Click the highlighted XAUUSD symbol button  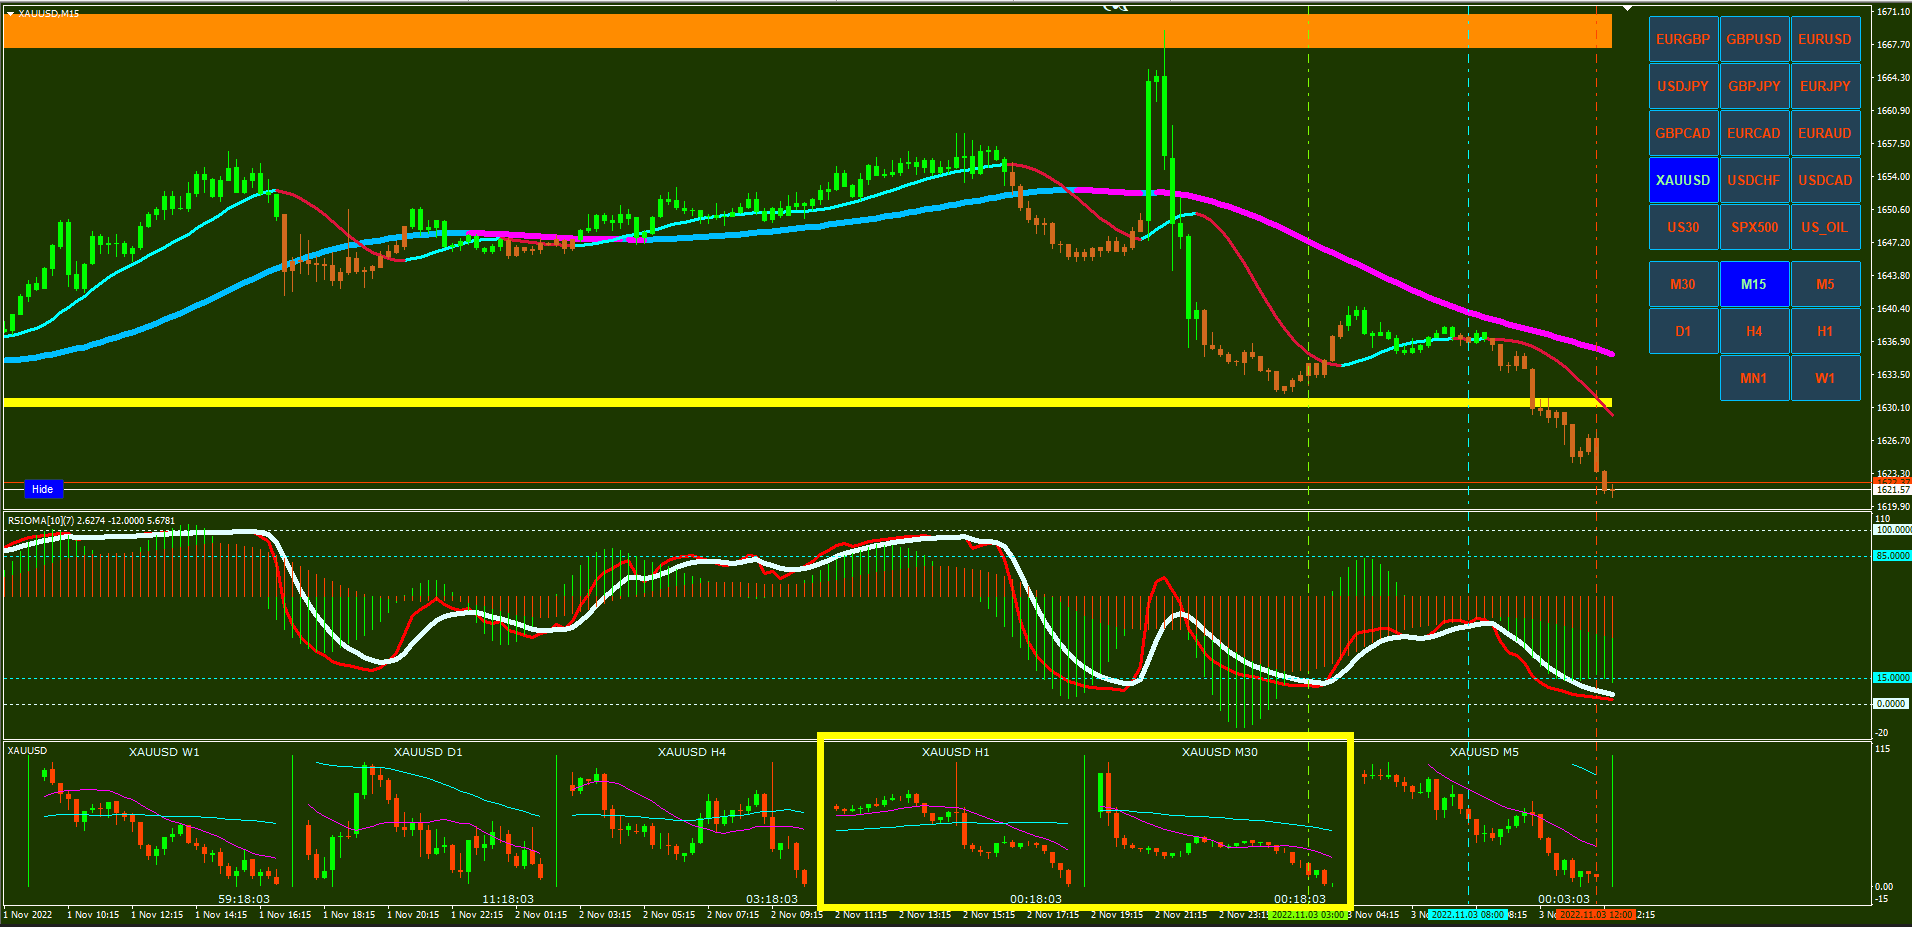point(1683,180)
